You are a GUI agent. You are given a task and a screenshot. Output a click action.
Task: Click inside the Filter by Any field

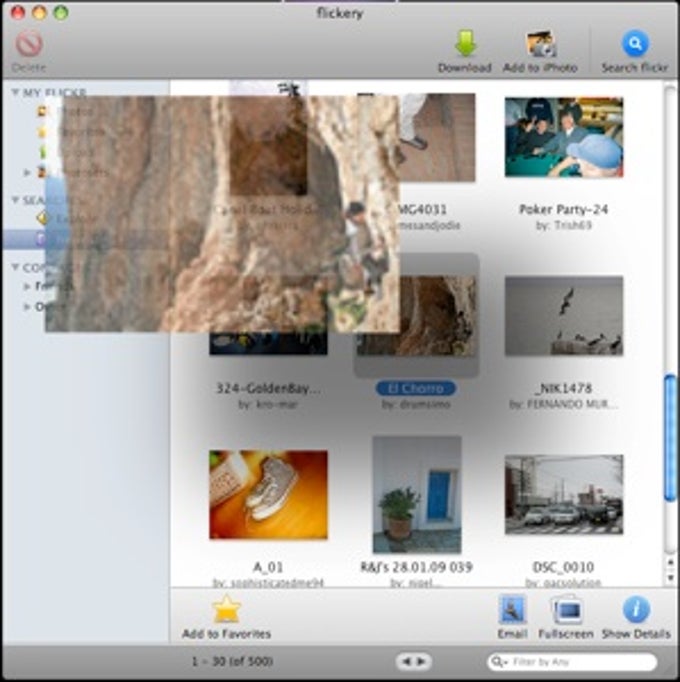pyautogui.click(x=572, y=662)
